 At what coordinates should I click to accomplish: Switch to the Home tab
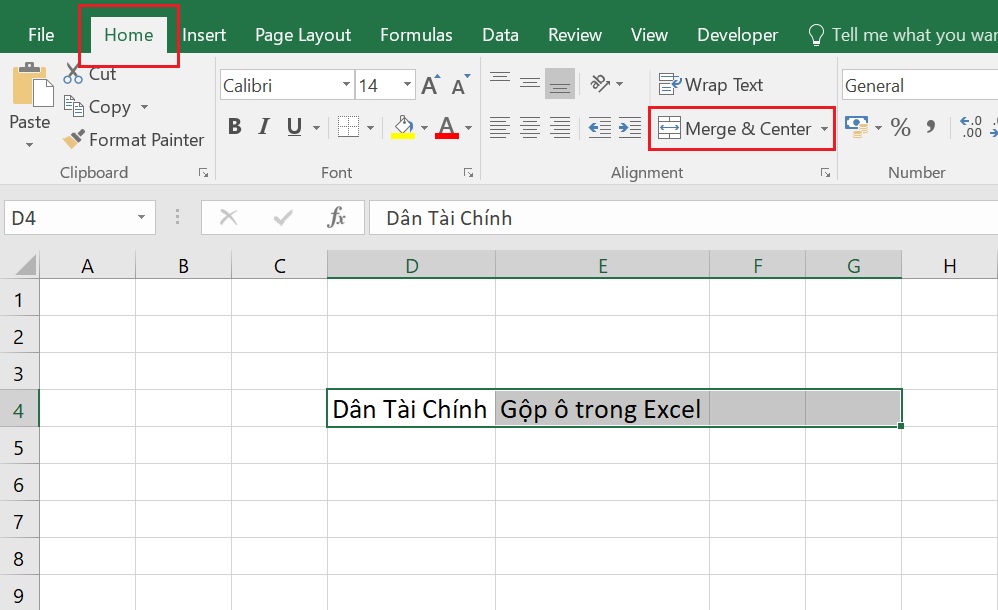coord(129,35)
